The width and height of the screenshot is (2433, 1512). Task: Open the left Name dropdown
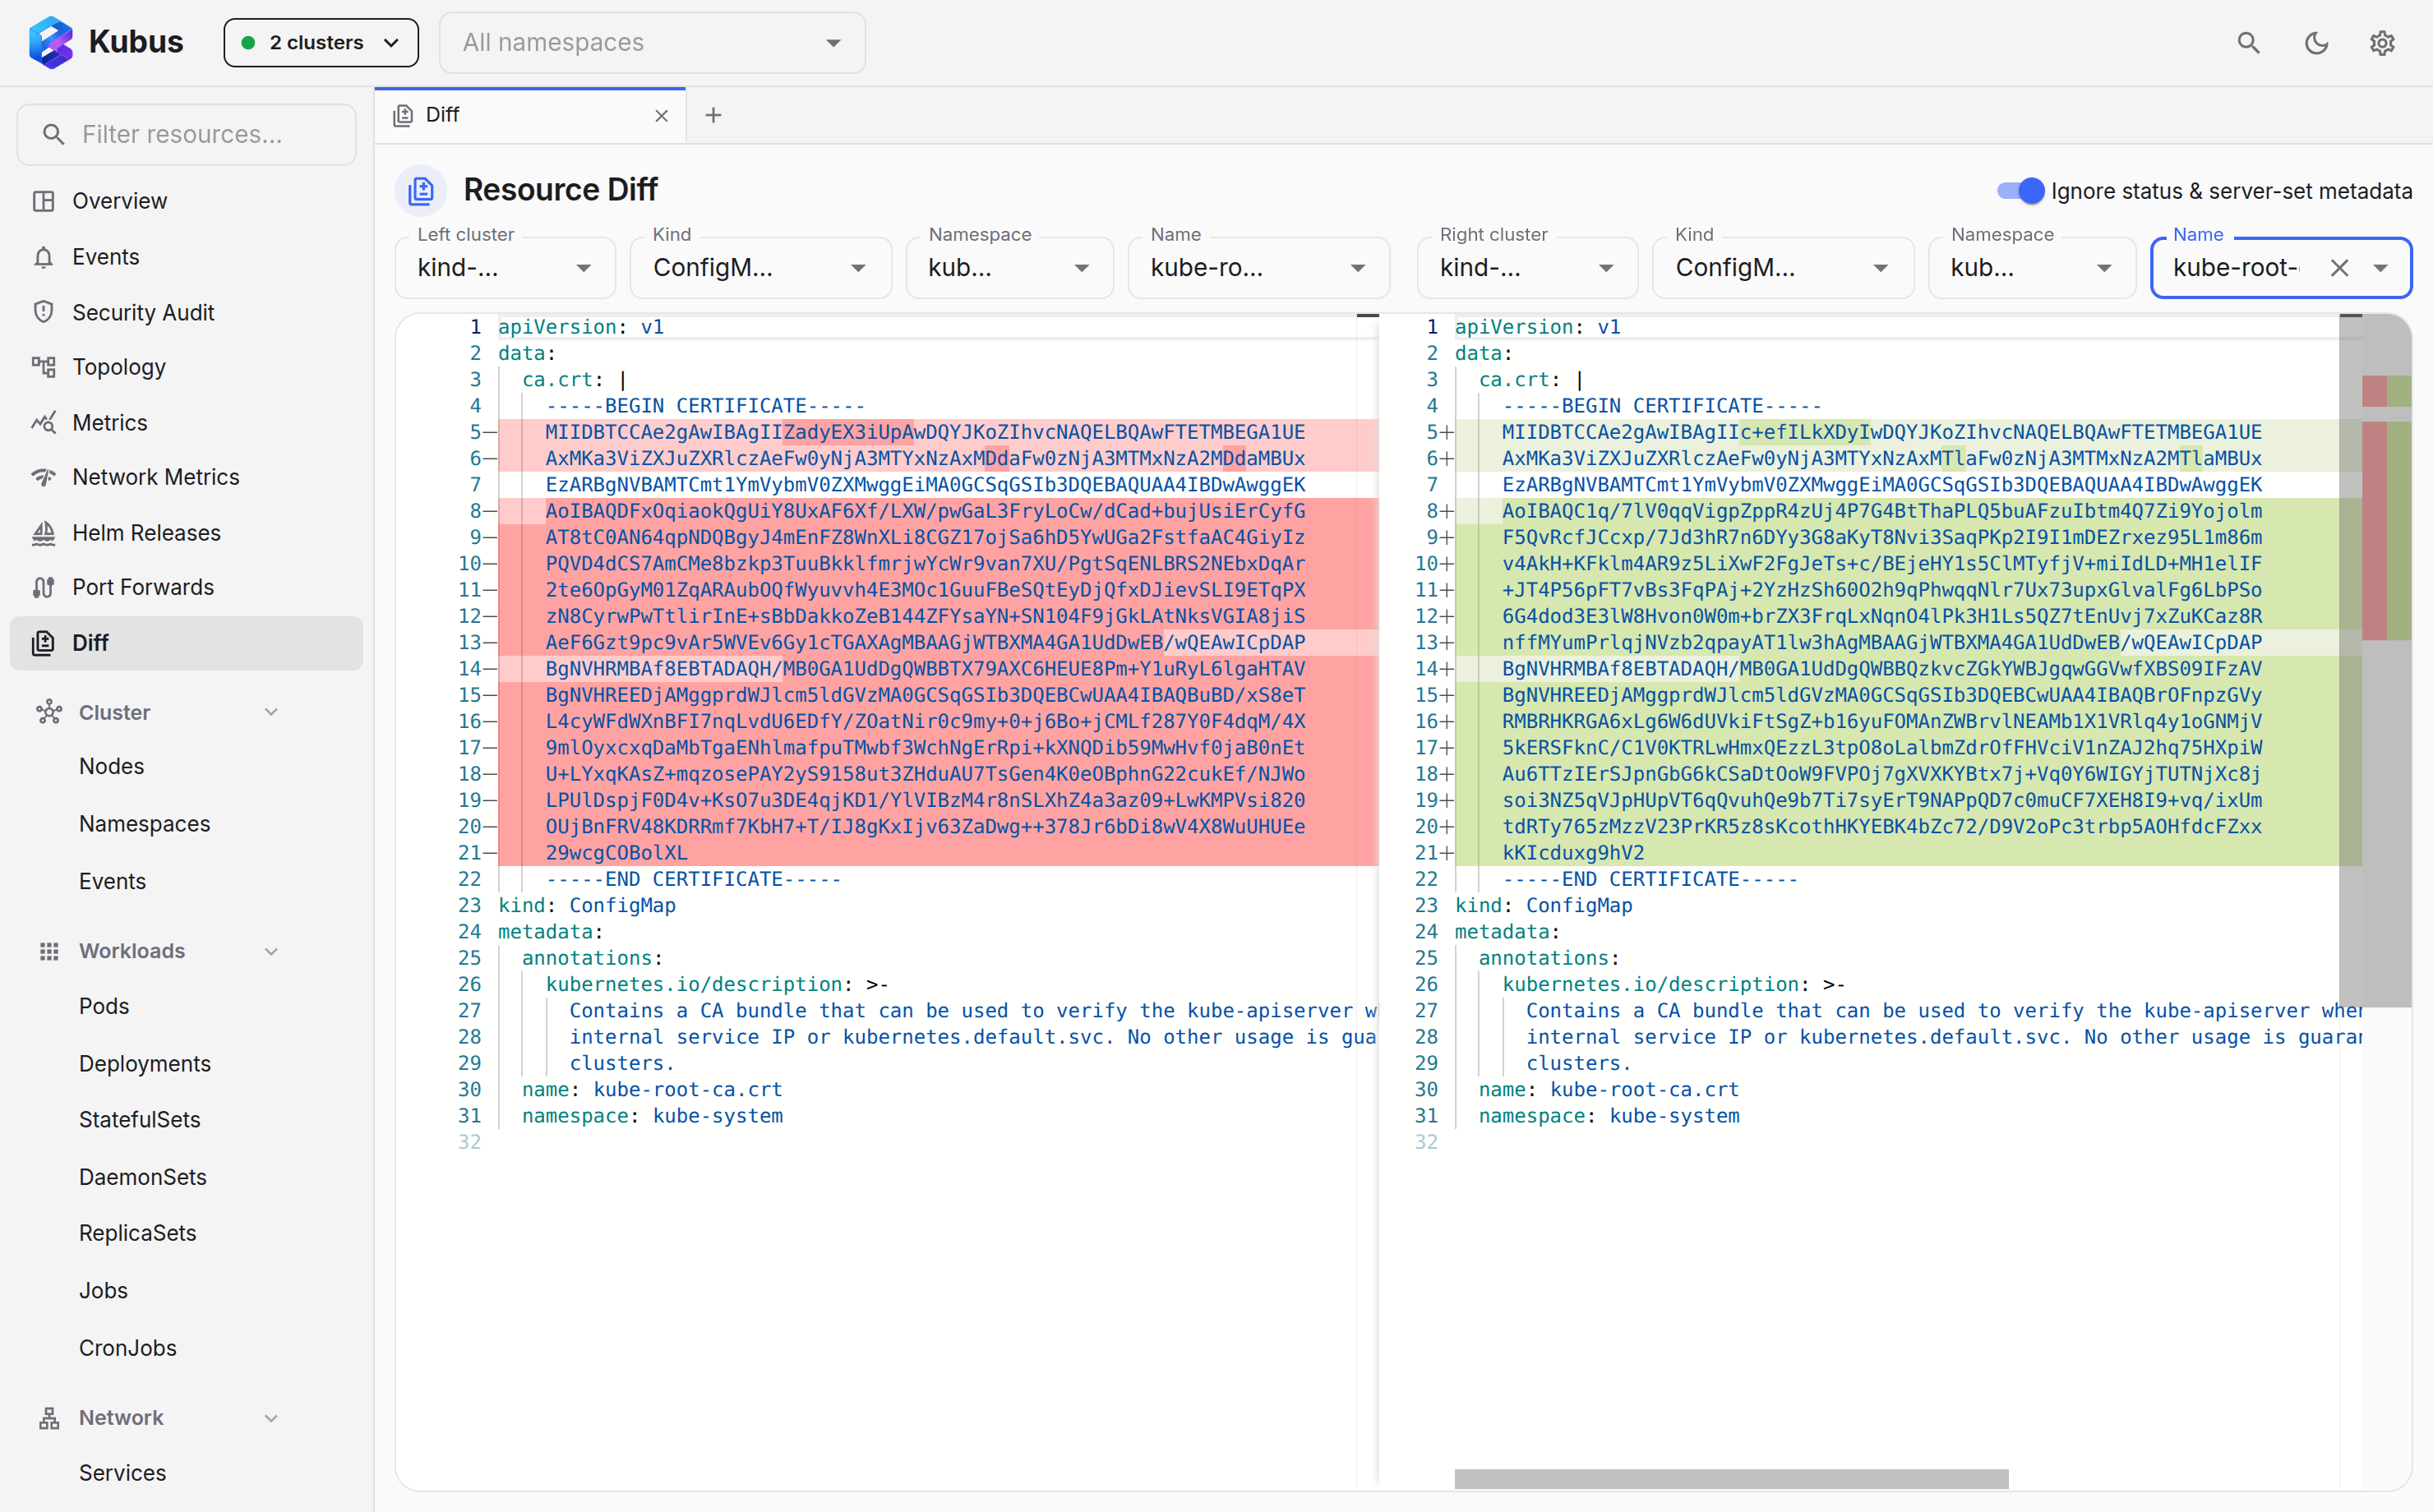point(1258,268)
